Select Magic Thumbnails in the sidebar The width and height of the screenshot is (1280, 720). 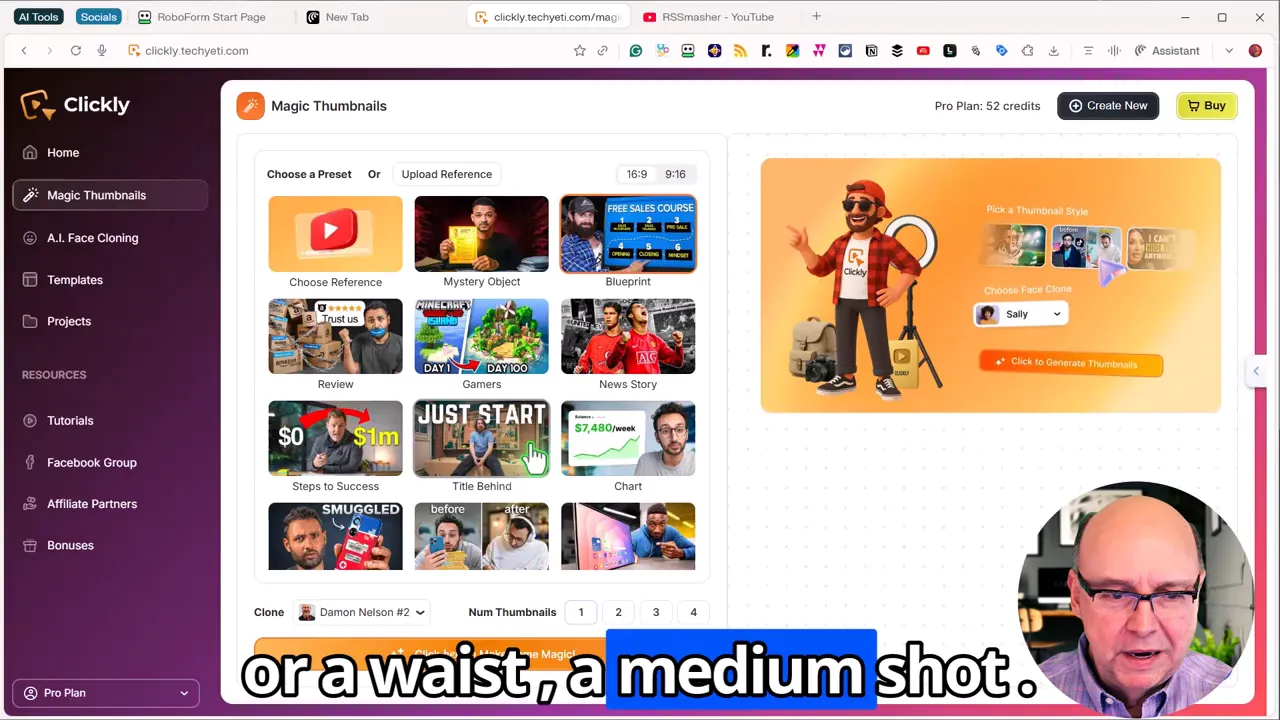(96, 195)
